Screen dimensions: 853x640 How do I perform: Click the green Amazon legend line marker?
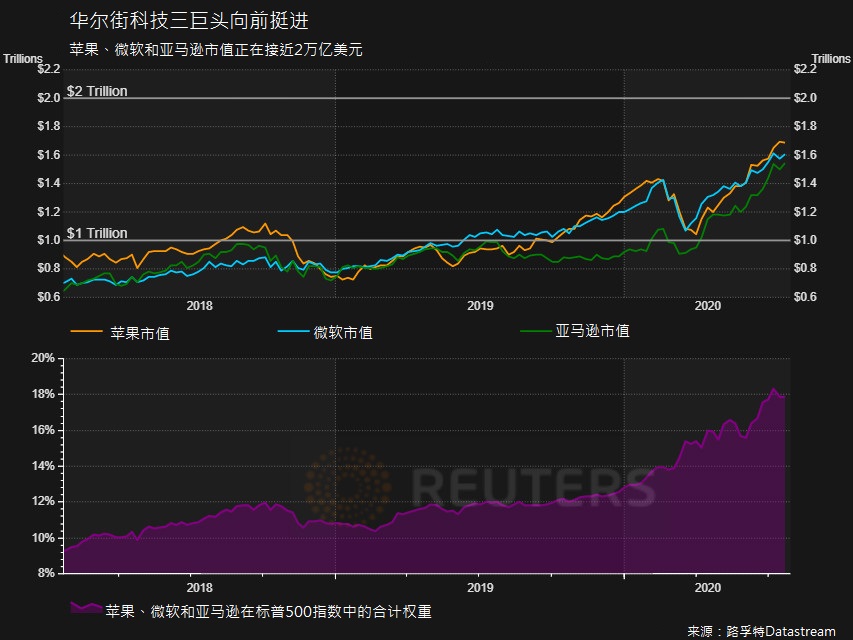click(x=536, y=329)
